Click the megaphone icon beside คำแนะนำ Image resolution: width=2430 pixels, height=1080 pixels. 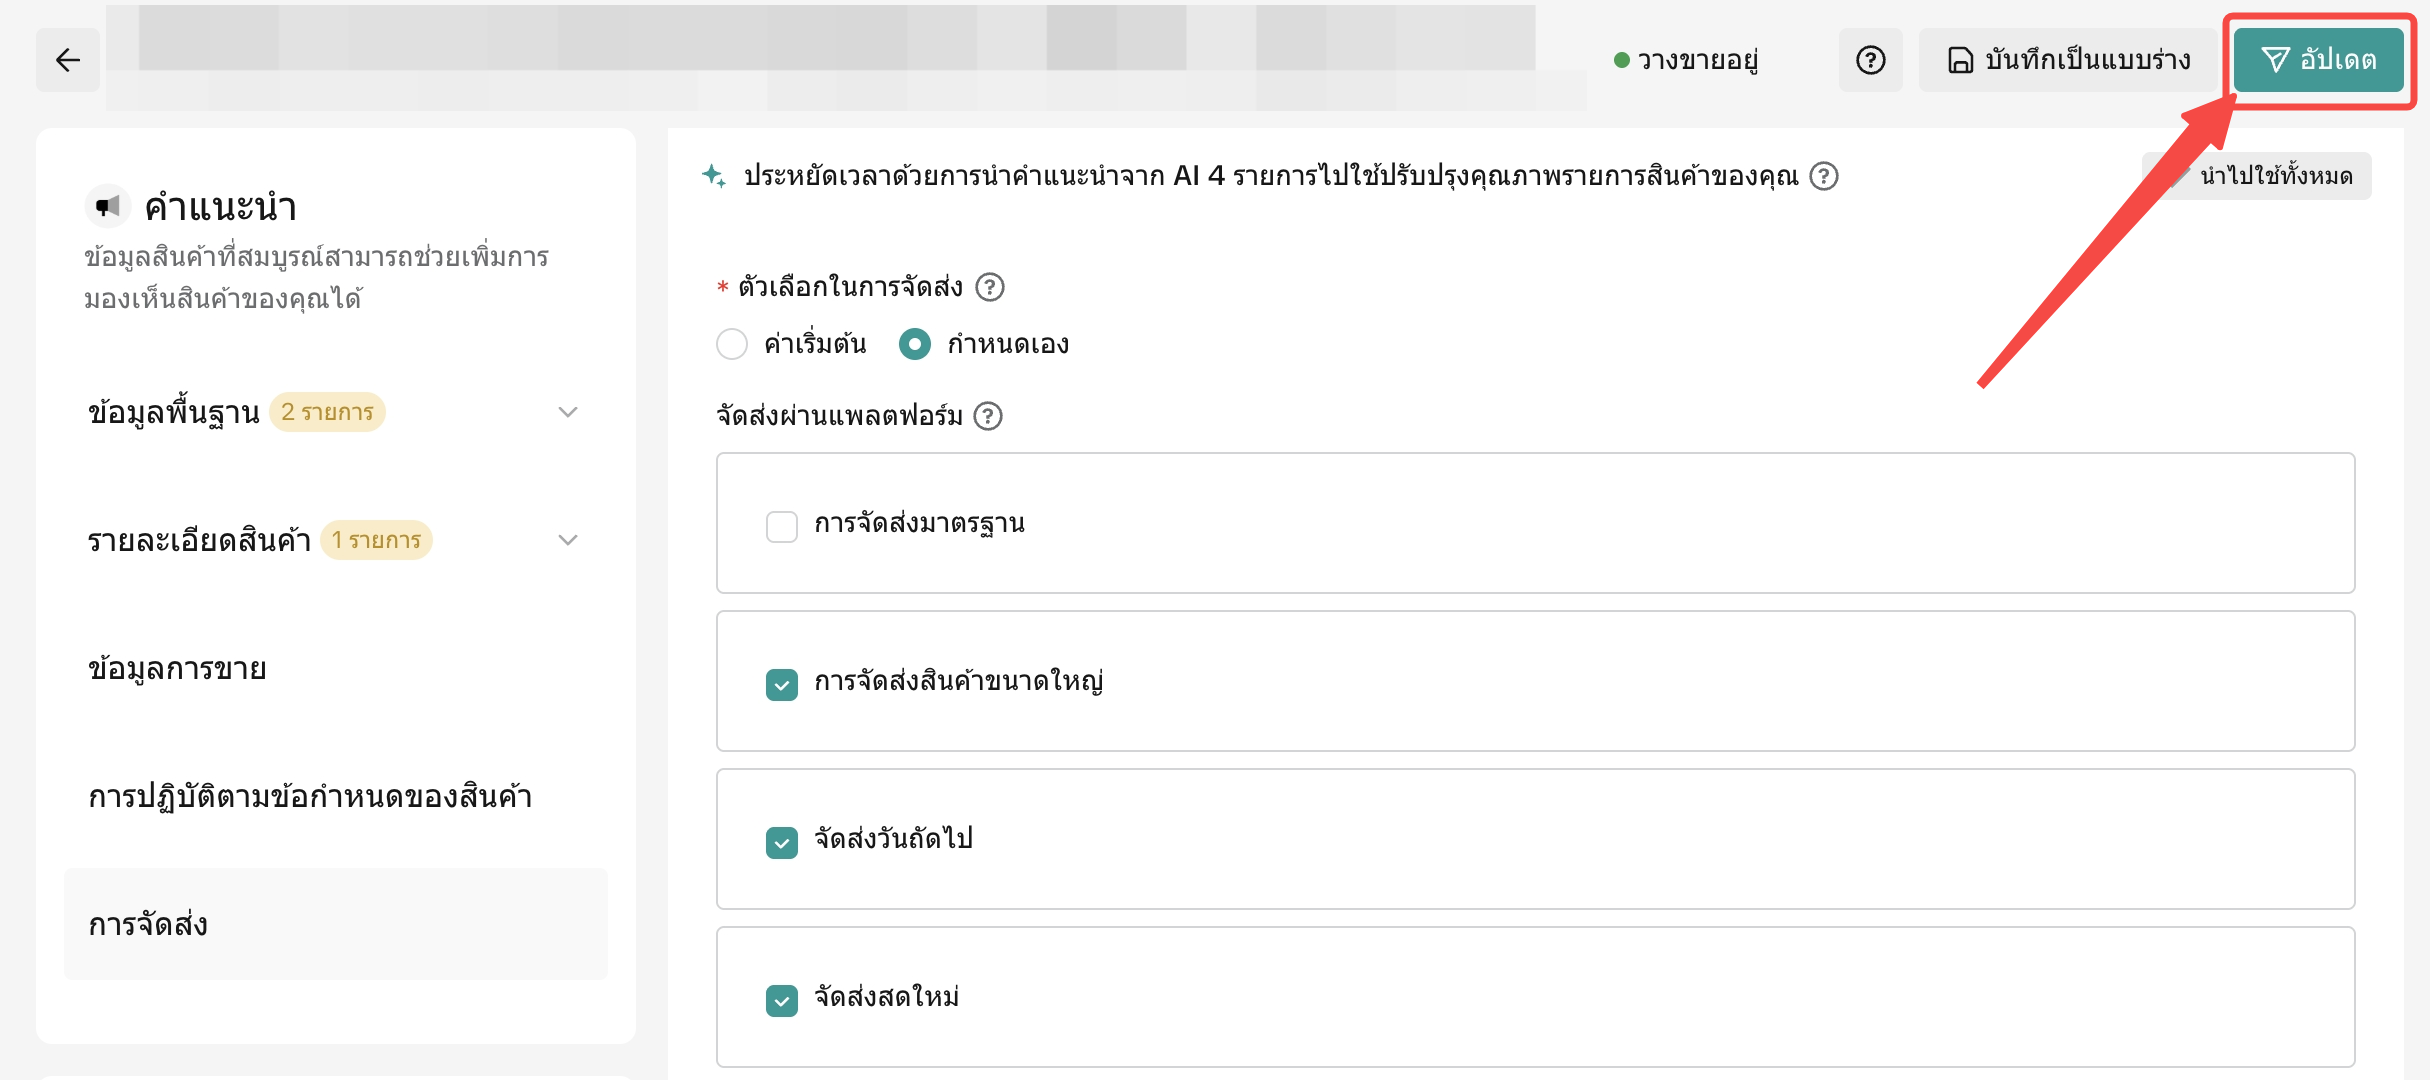108,206
